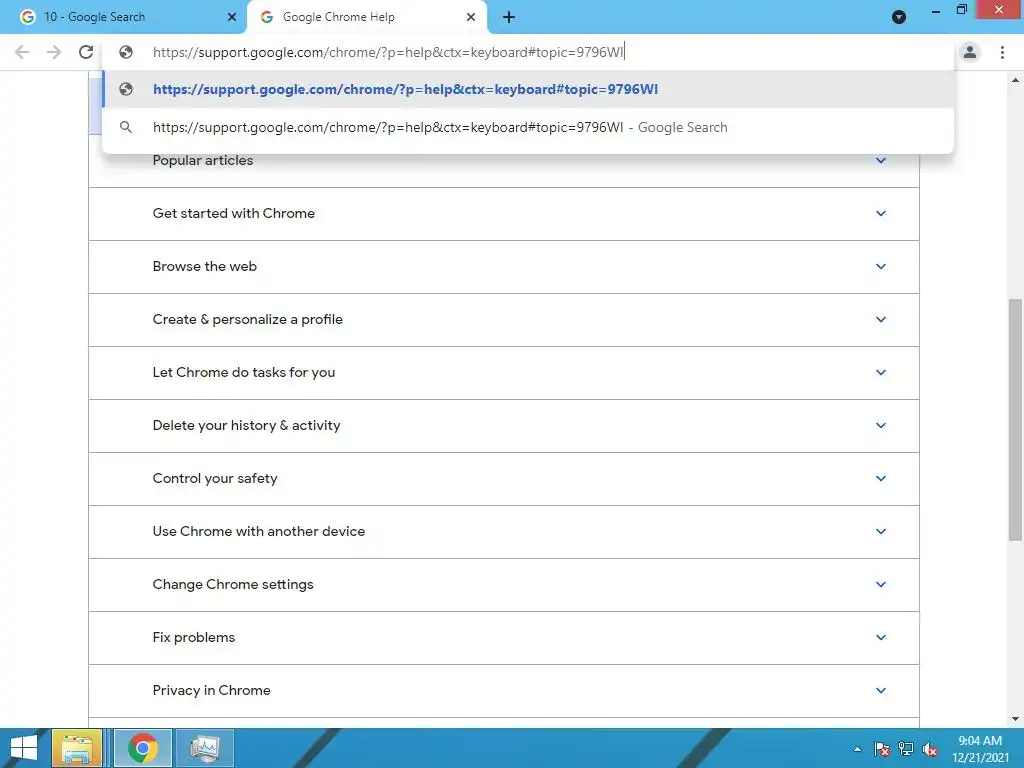The image size is (1024, 768).
Task: Click the Chrome icon in the taskbar
Action: 143,748
